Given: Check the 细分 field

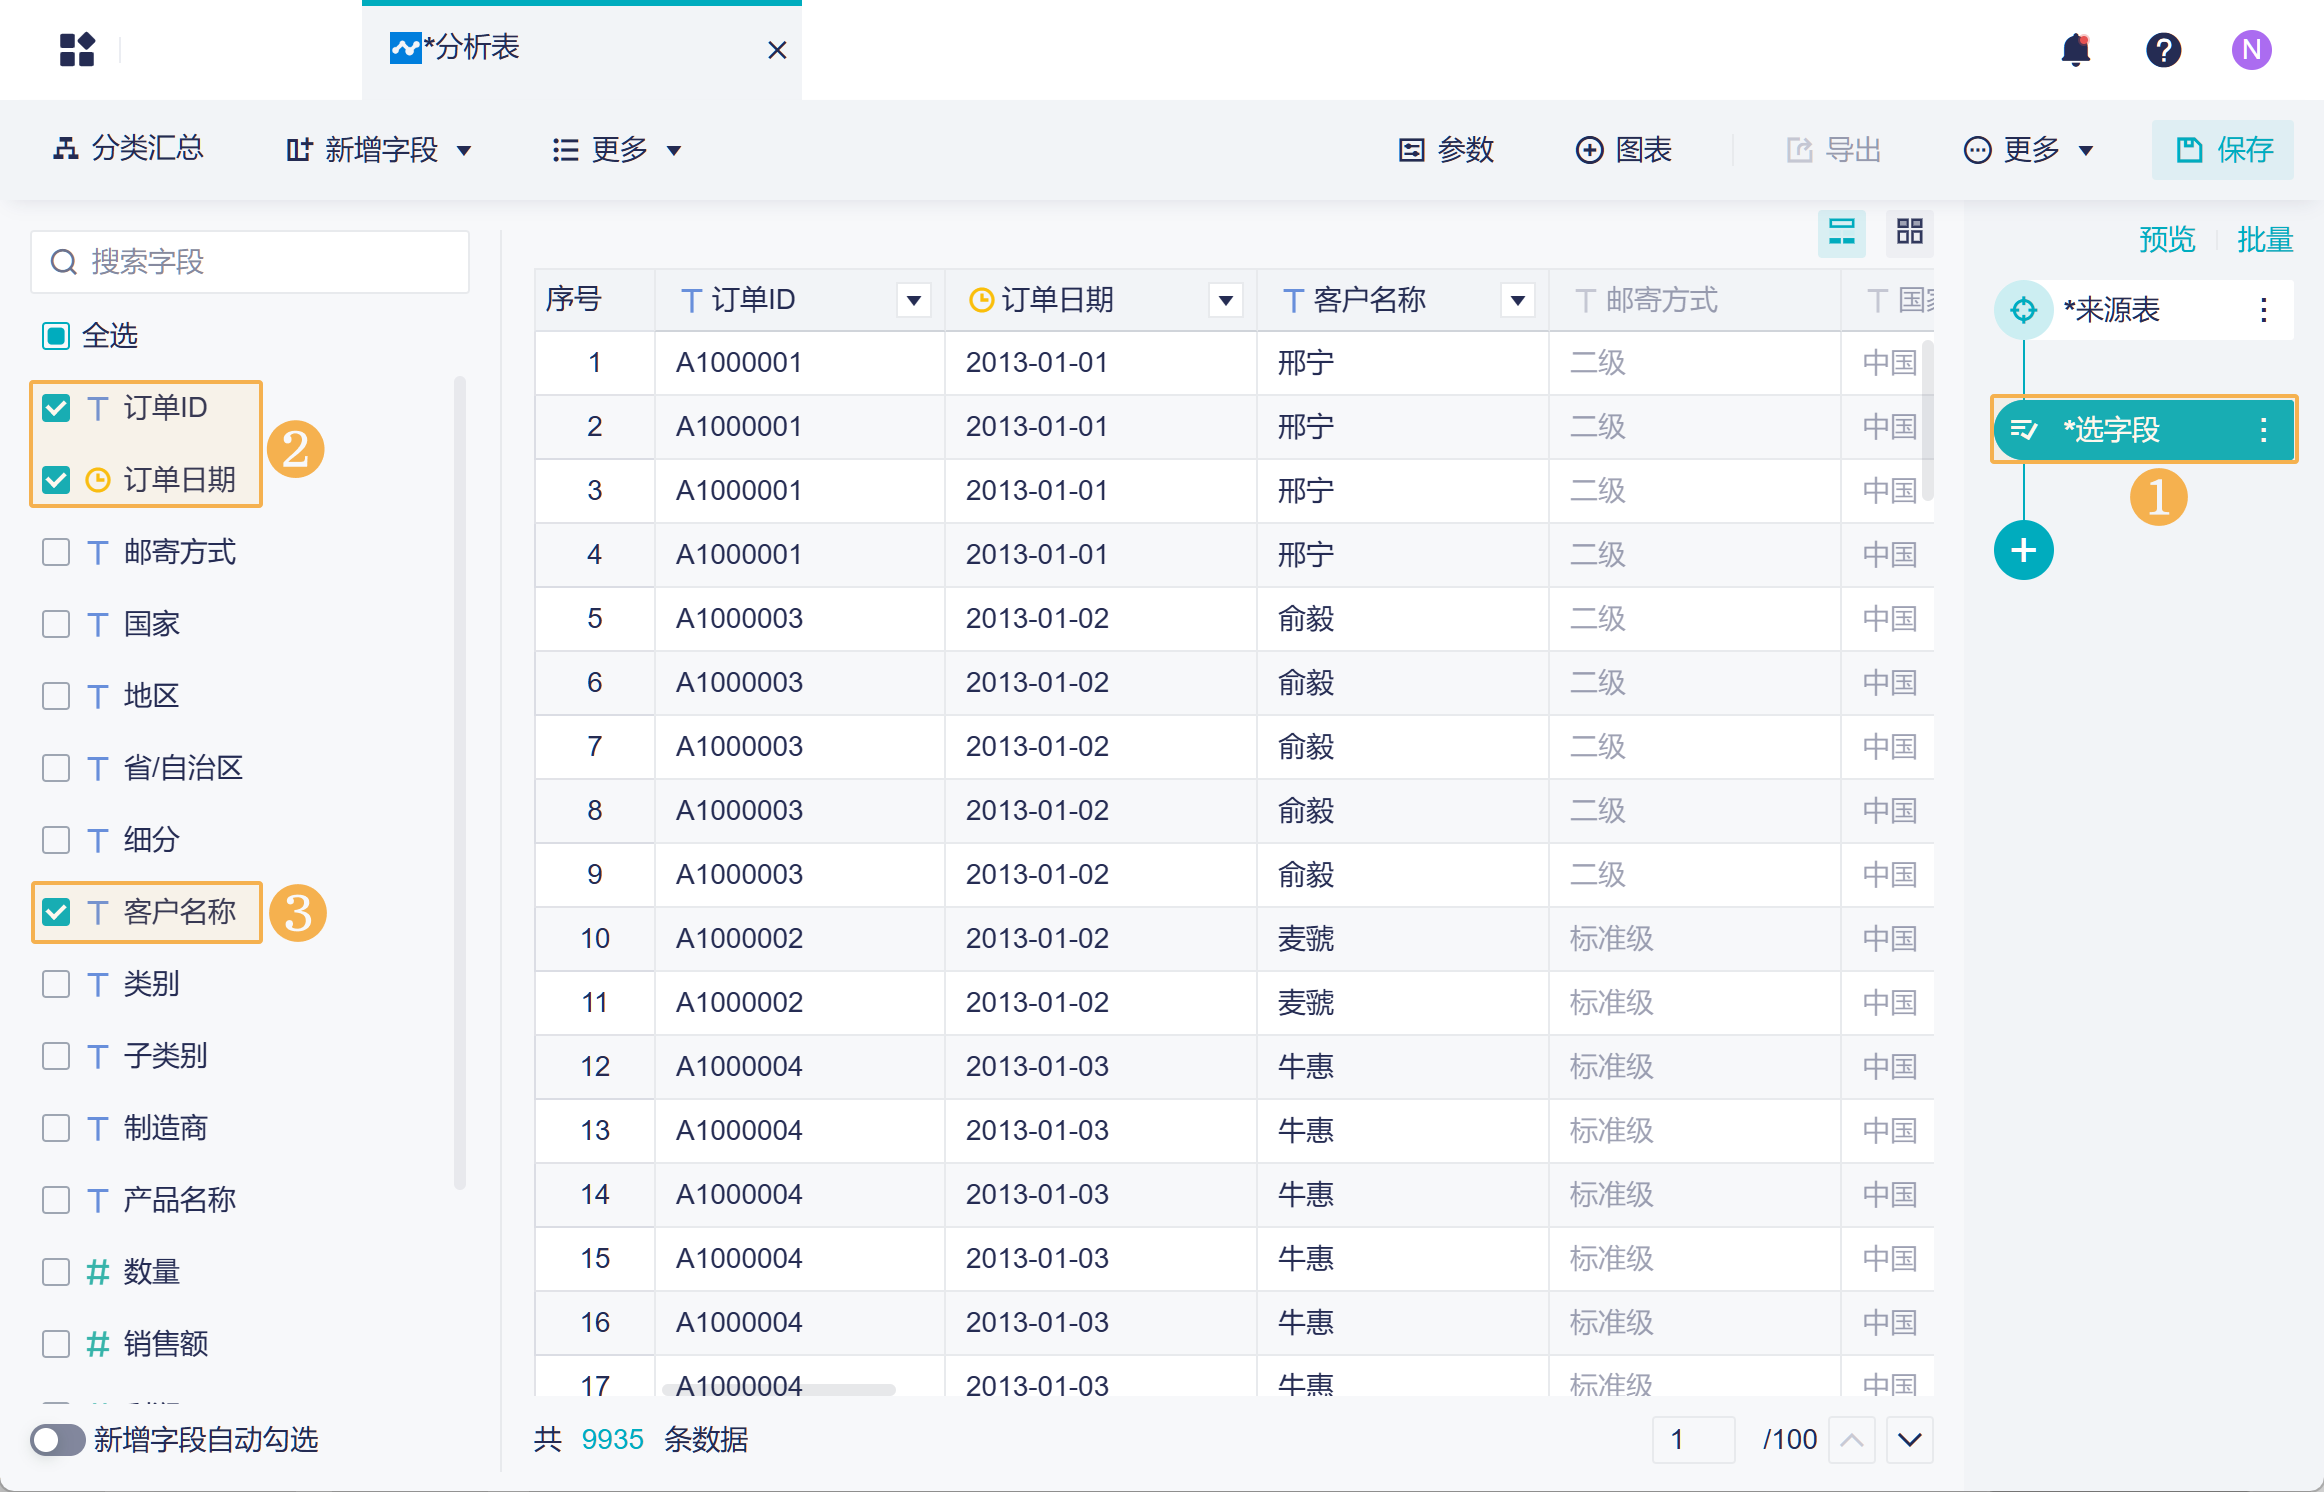Looking at the screenshot, I should coord(56,840).
